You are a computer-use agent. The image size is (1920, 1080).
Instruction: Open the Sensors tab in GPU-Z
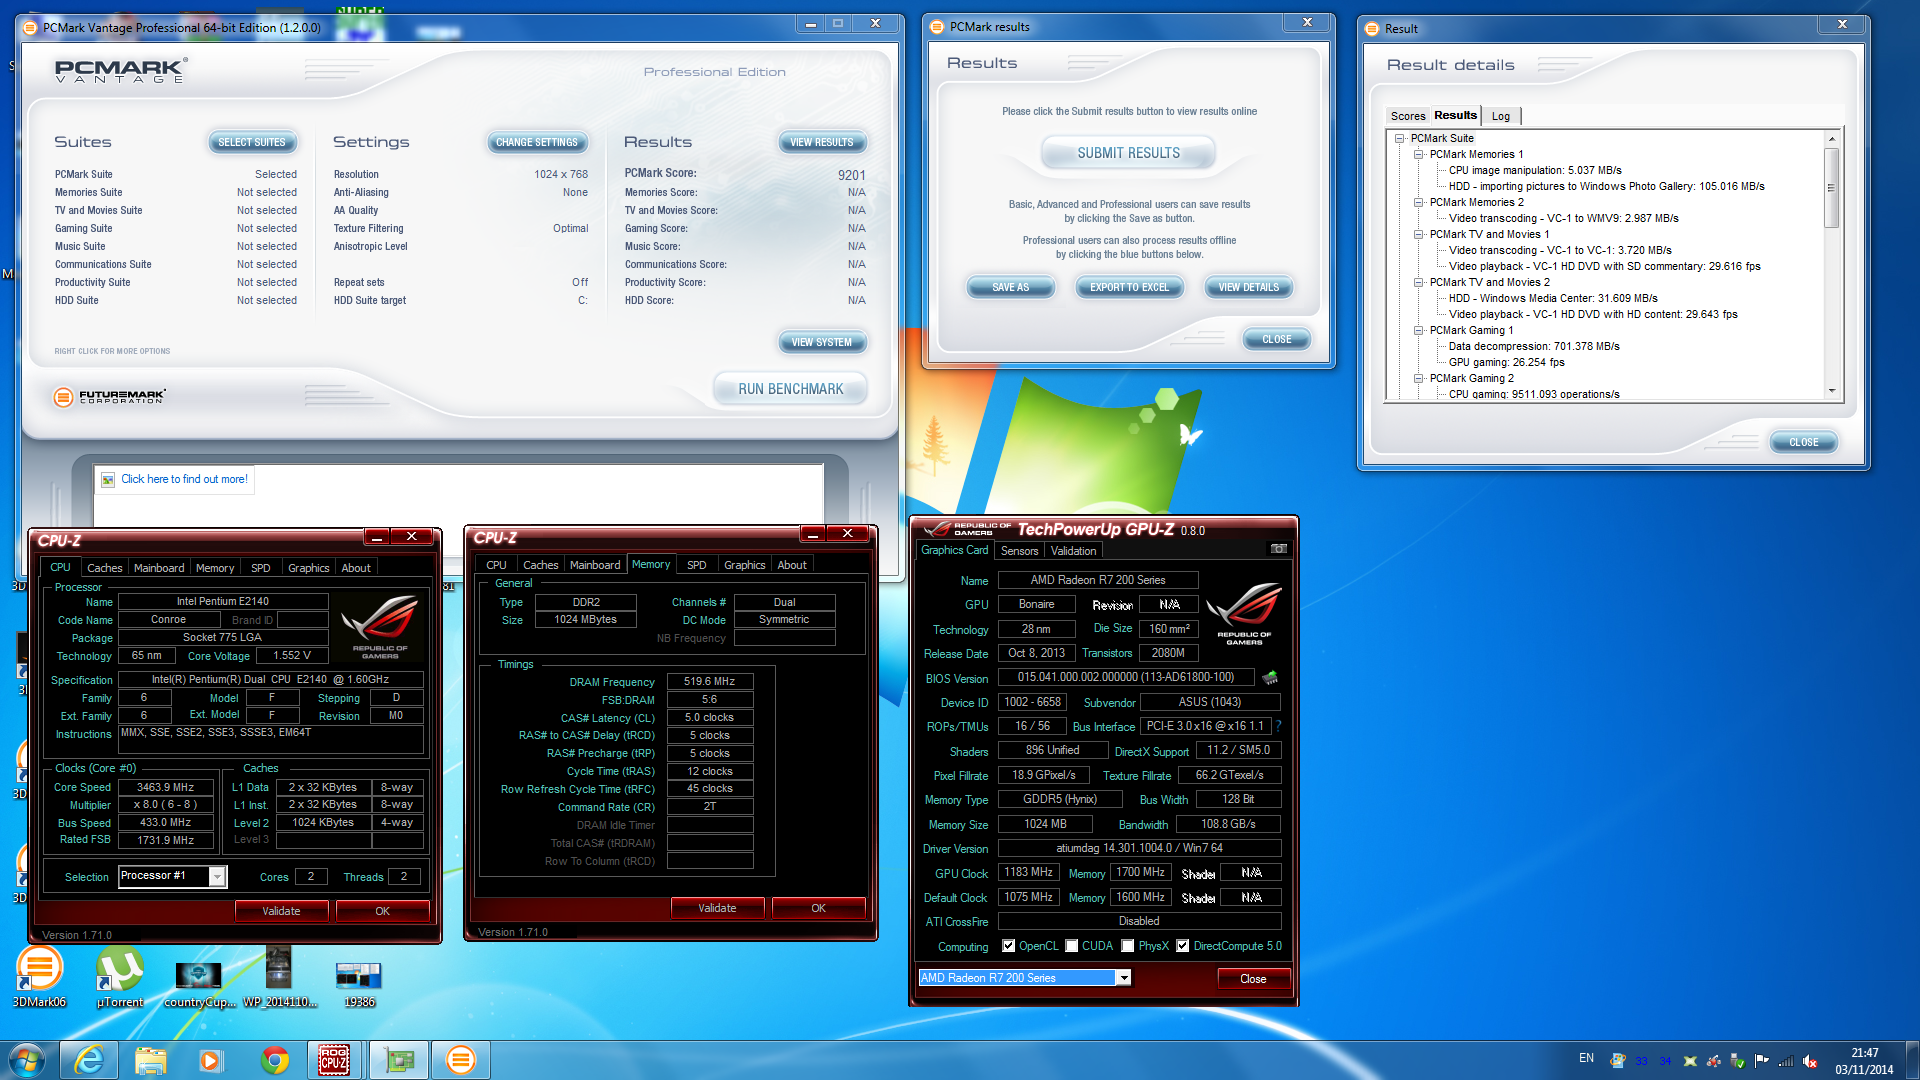(x=1019, y=551)
